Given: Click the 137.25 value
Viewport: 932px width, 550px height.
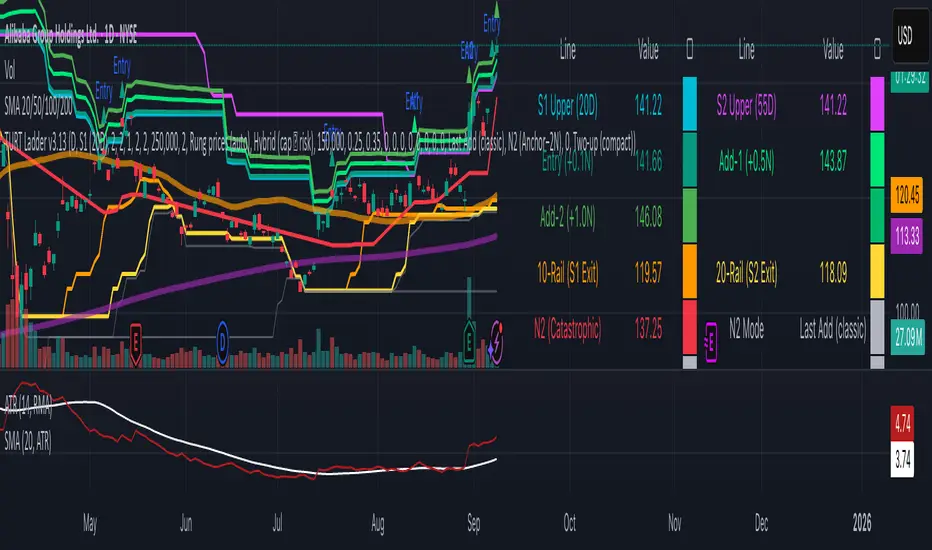Looking at the screenshot, I should tap(648, 329).
